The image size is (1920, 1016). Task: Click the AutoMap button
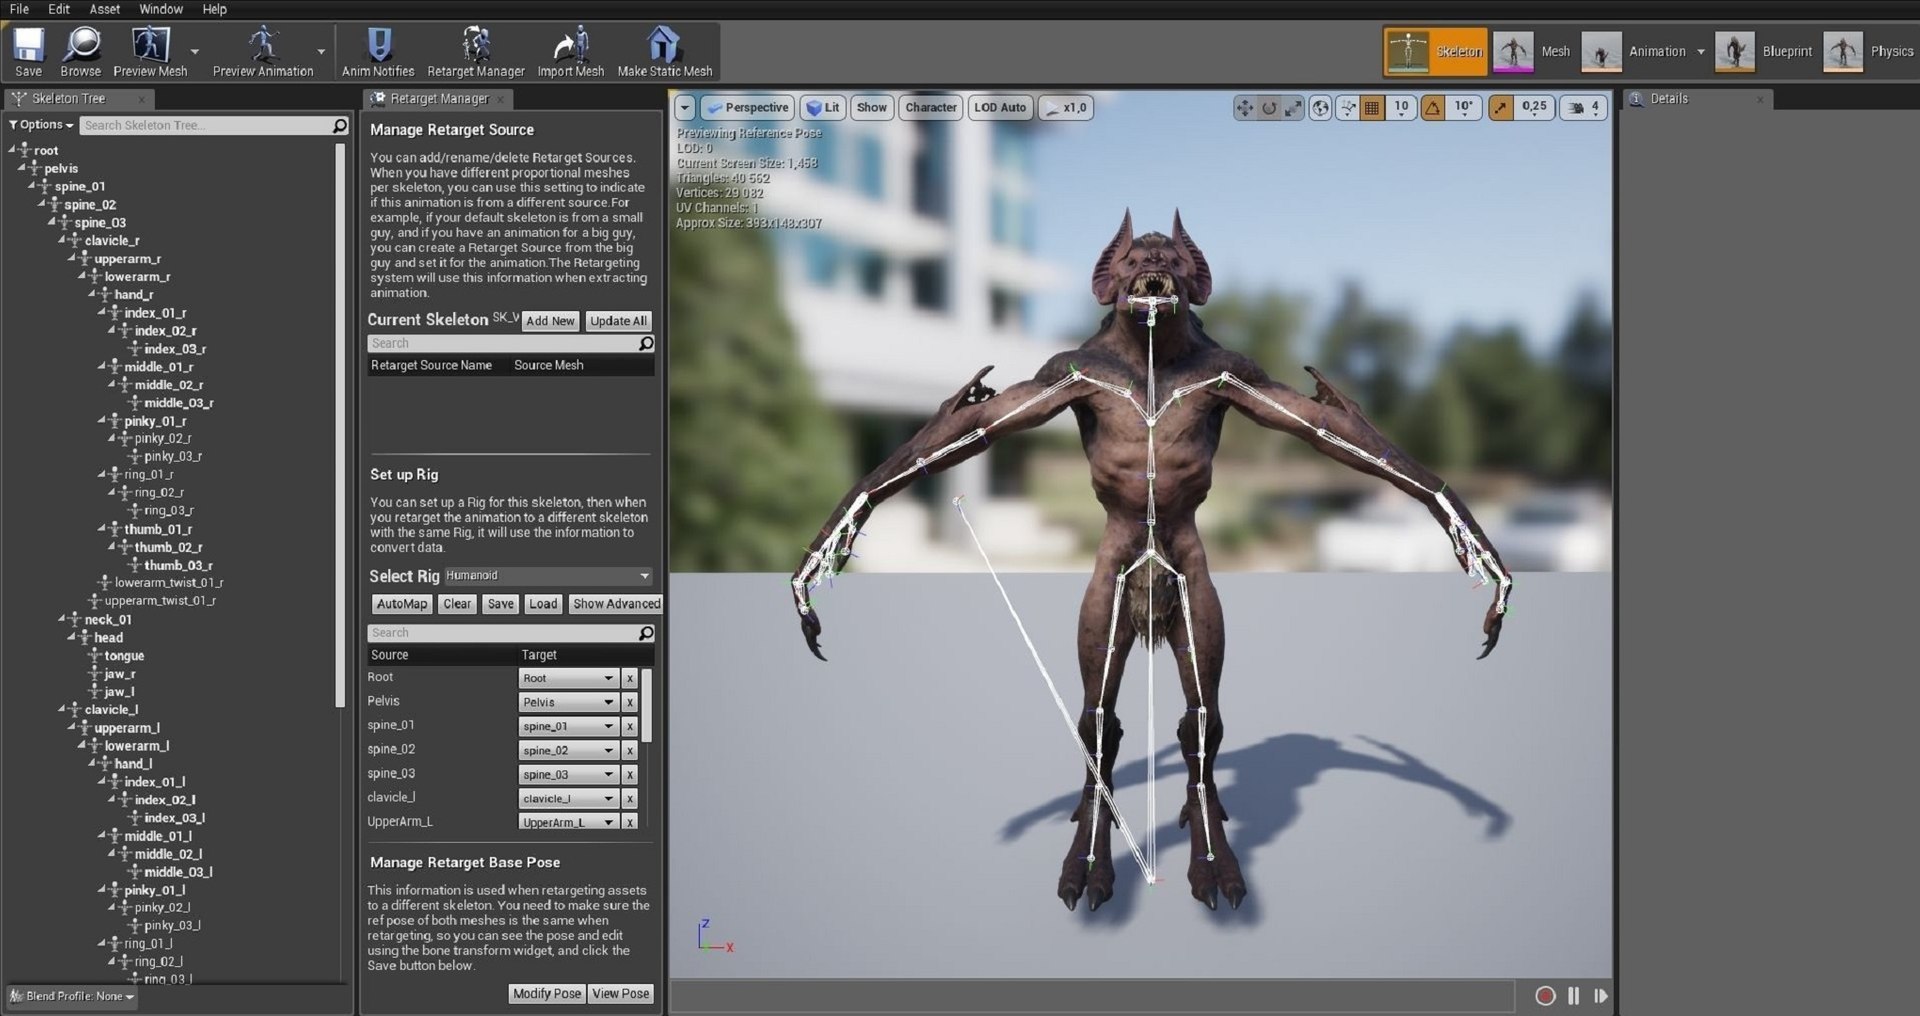click(402, 604)
